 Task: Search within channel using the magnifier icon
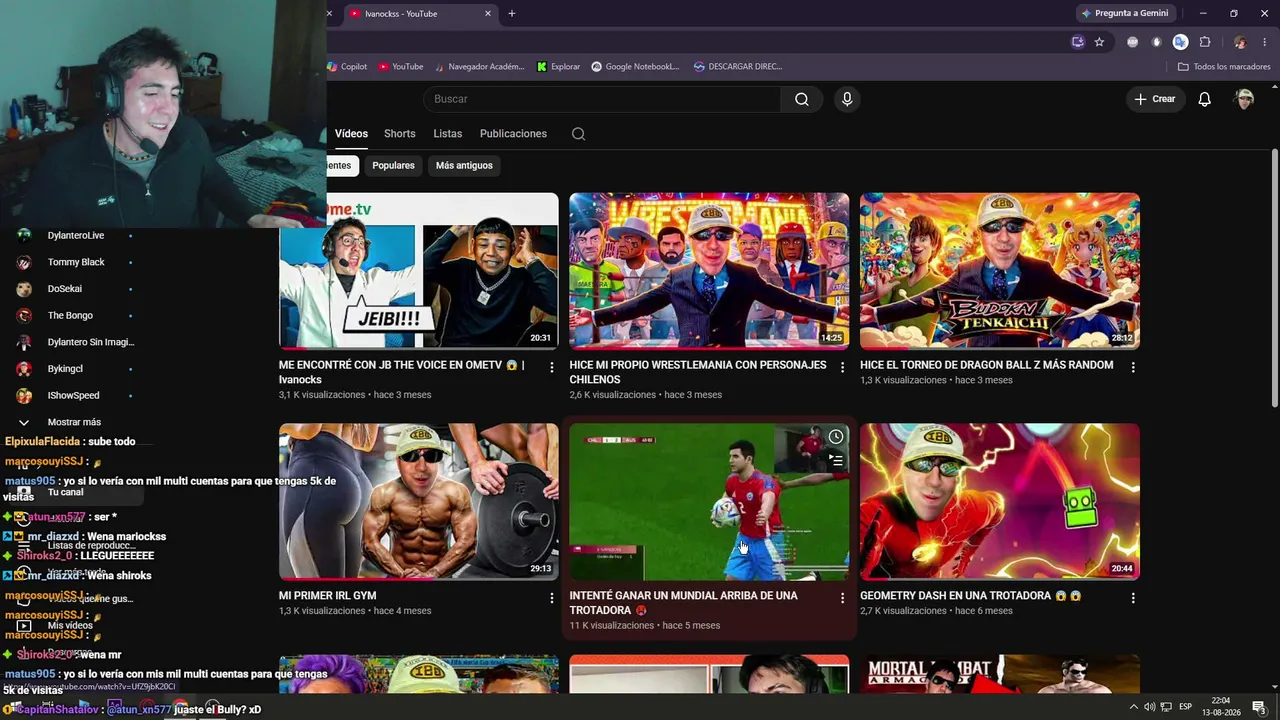578,134
